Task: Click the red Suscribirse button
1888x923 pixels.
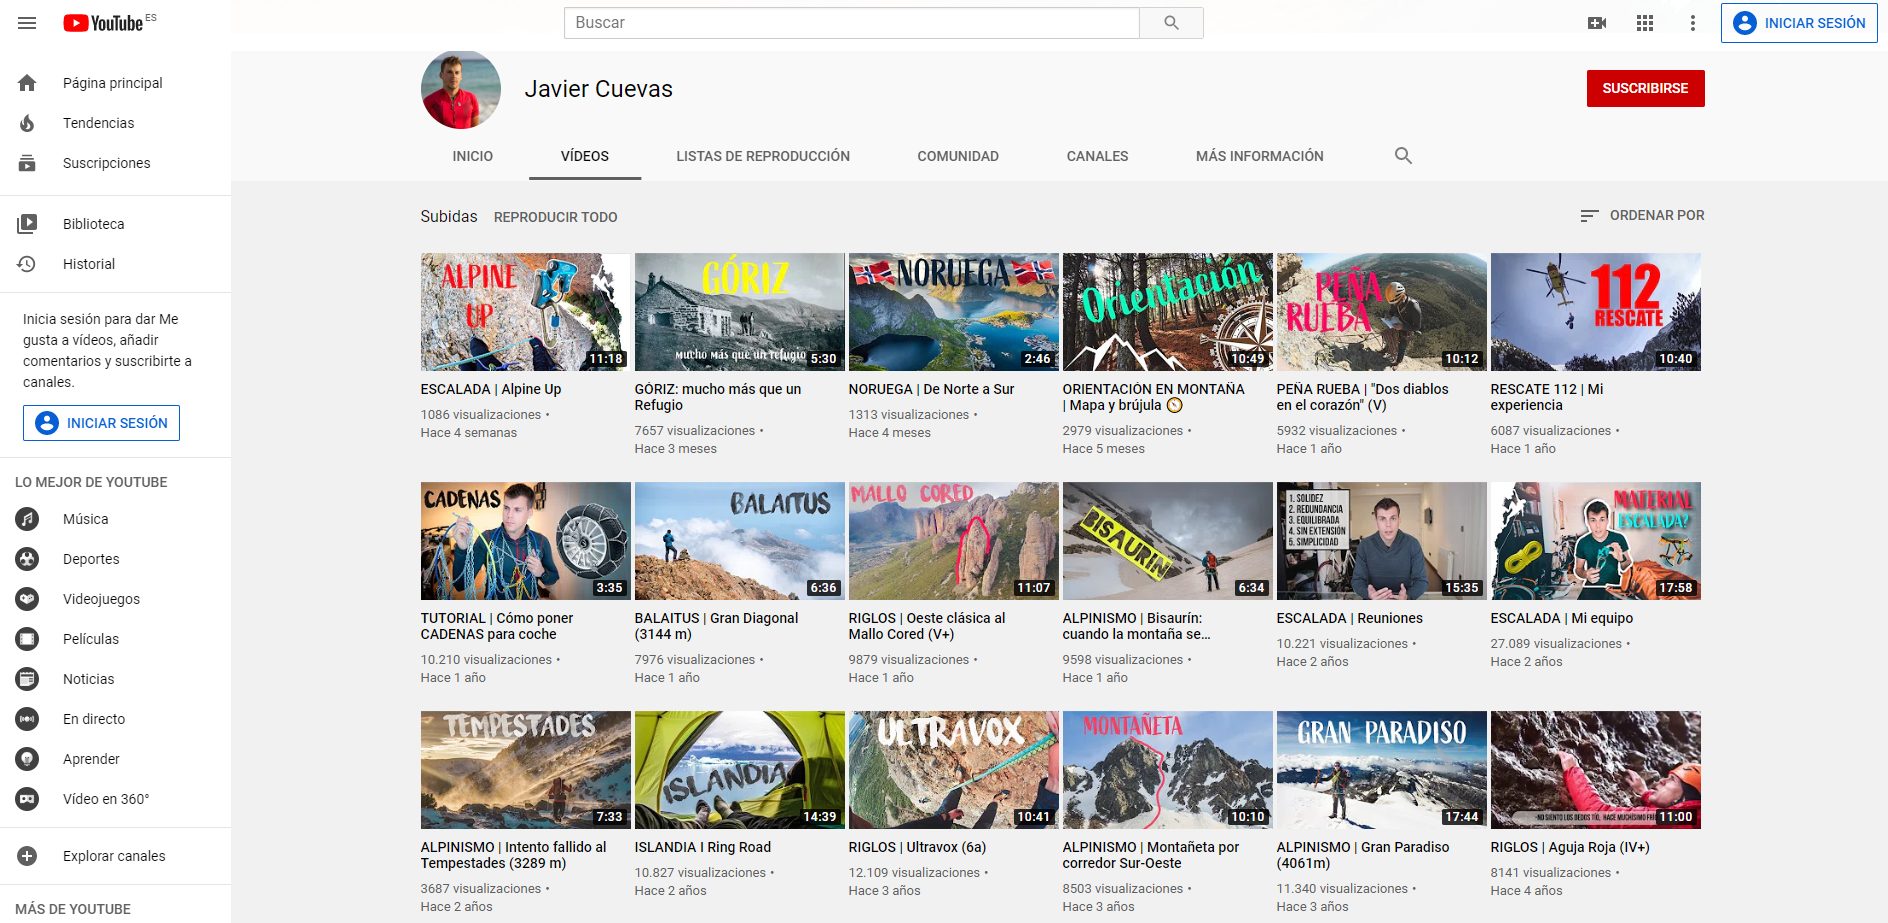Action: 1645,88
